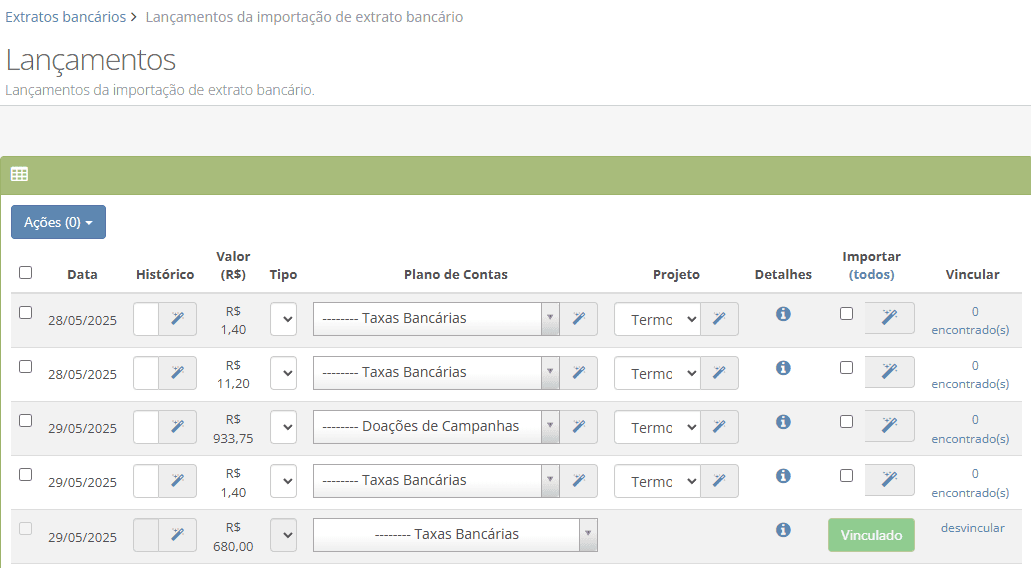The width and height of the screenshot is (1031, 568).
Task: Click histórico magic wand in first 28/05/2025 row
Action: 178,319
